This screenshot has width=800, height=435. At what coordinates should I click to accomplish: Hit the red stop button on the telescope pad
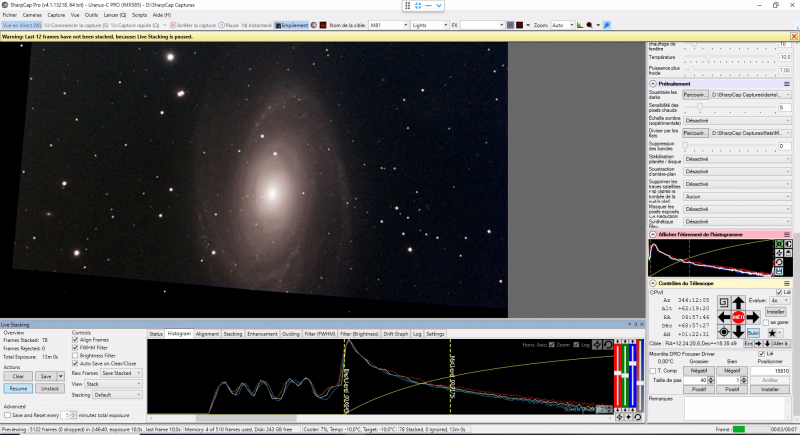click(x=738, y=317)
